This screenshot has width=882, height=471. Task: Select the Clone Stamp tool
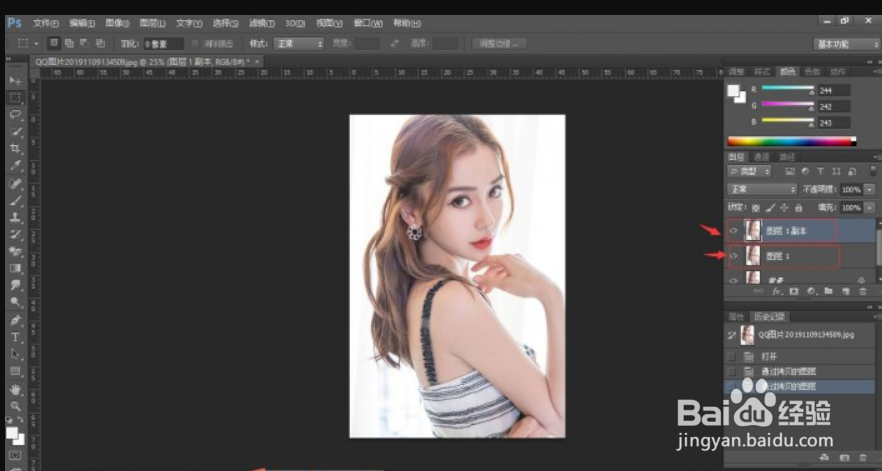coord(15,217)
